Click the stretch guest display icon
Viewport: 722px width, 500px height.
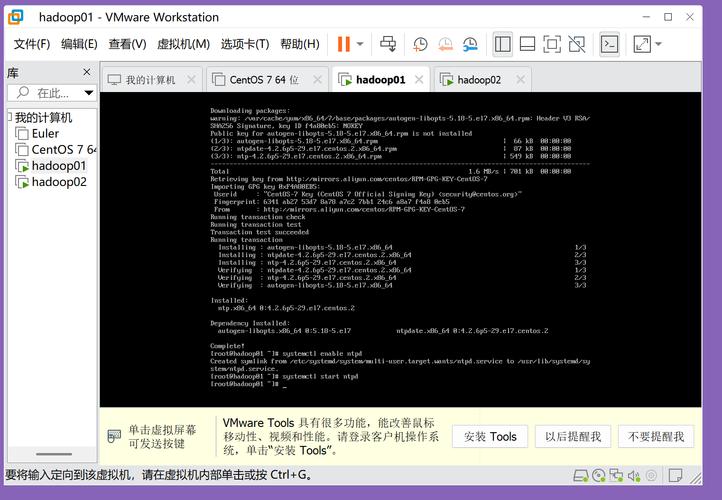642,44
